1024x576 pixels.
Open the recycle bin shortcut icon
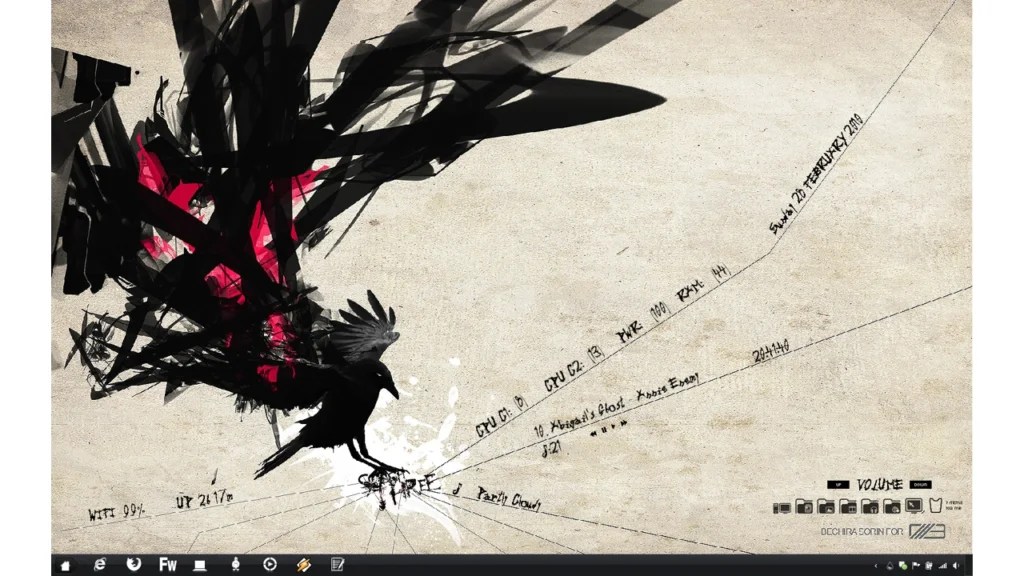point(935,505)
